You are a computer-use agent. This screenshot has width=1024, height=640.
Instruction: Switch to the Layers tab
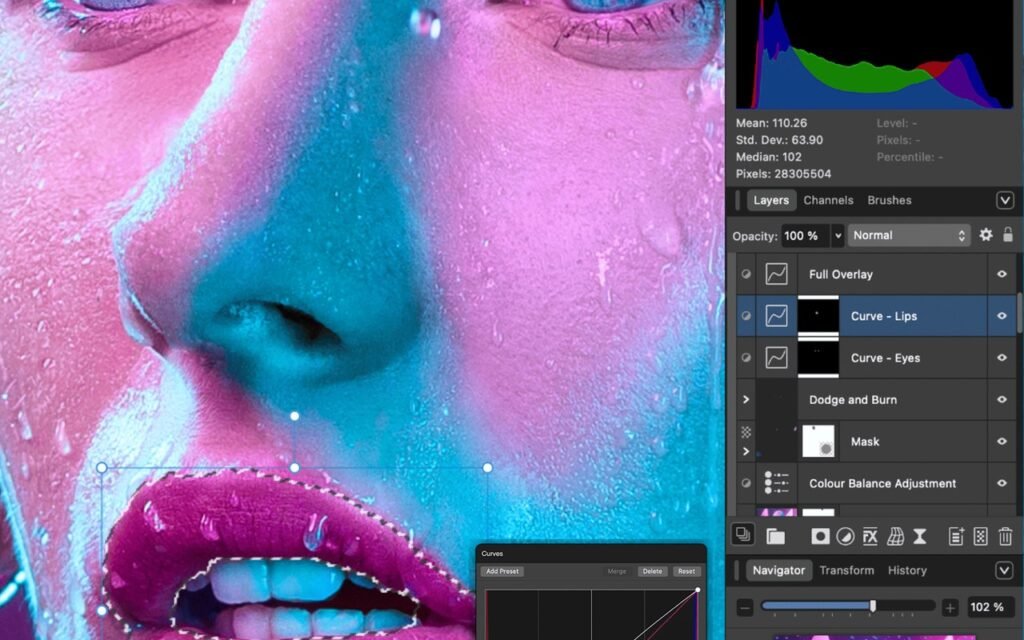[771, 200]
